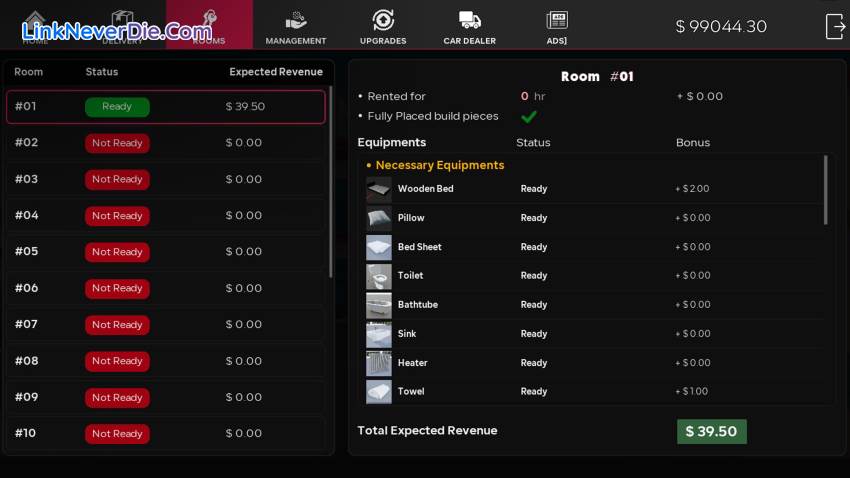The image size is (850, 478).
Task: Click the Management hand icon
Action: click(295, 21)
